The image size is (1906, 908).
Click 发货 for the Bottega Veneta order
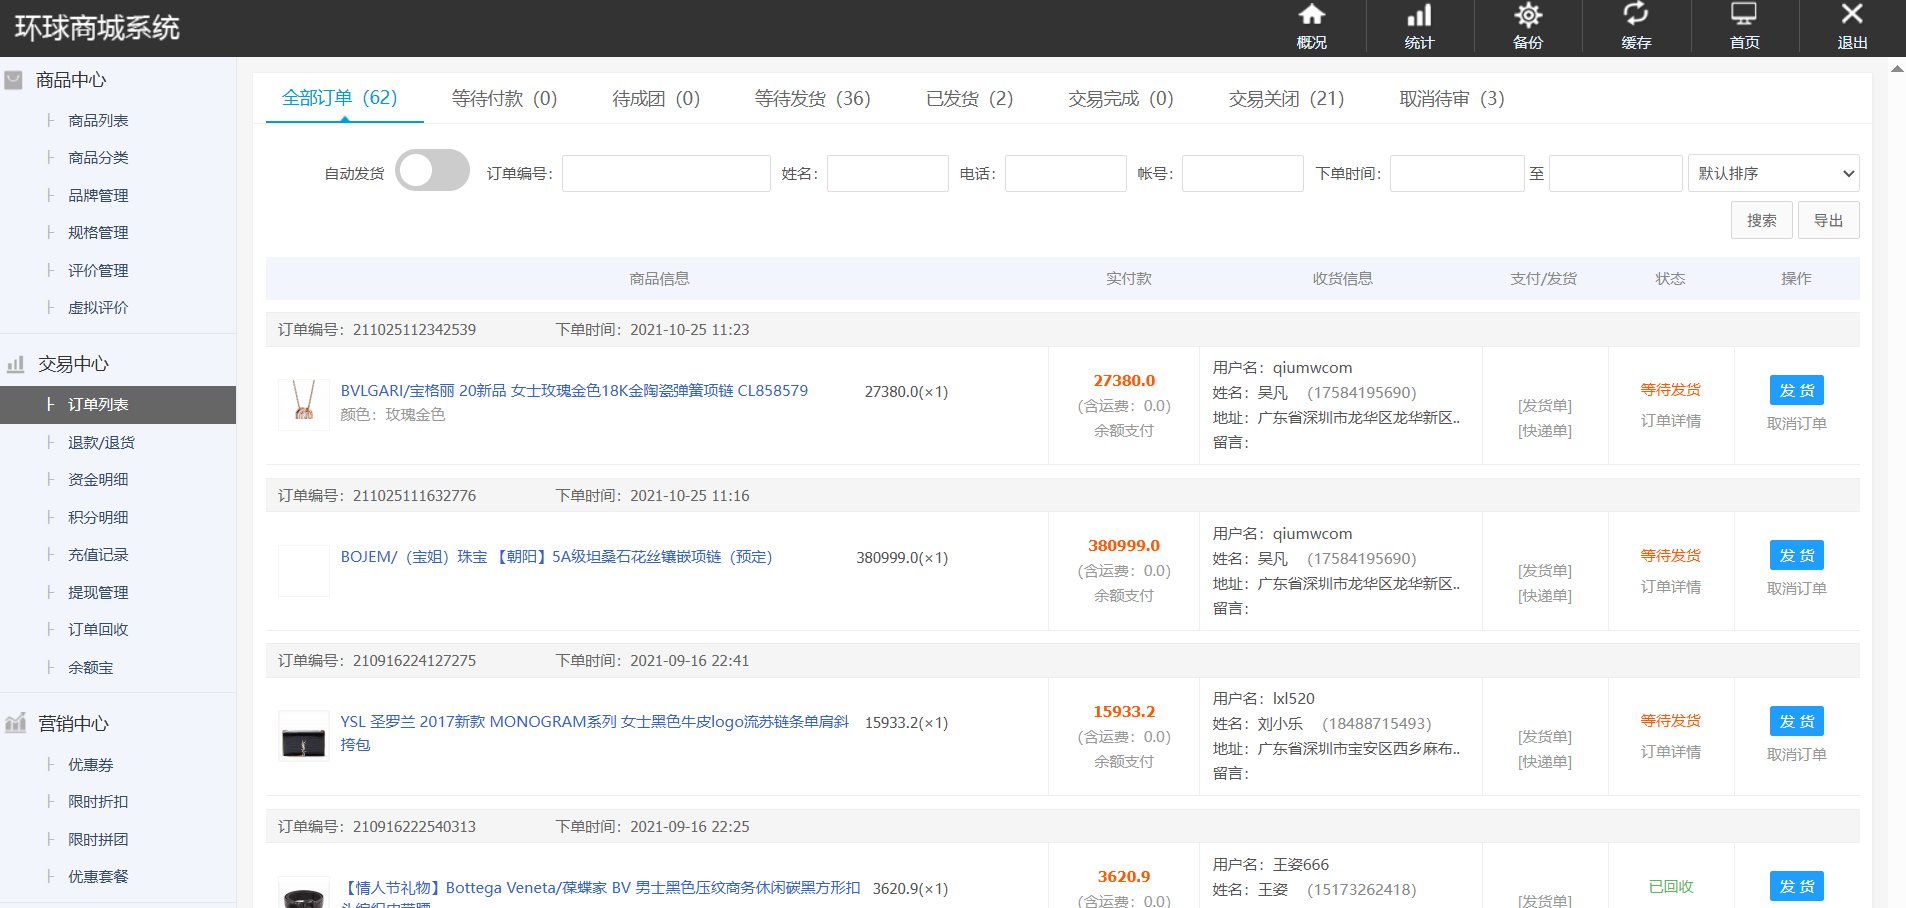tap(1797, 886)
